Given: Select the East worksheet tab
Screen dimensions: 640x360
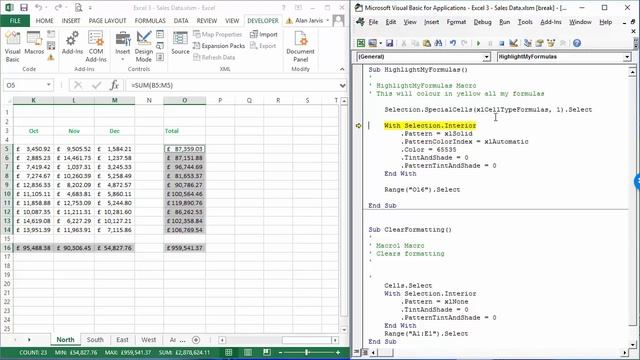Looking at the screenshot, I should (122, 340).
